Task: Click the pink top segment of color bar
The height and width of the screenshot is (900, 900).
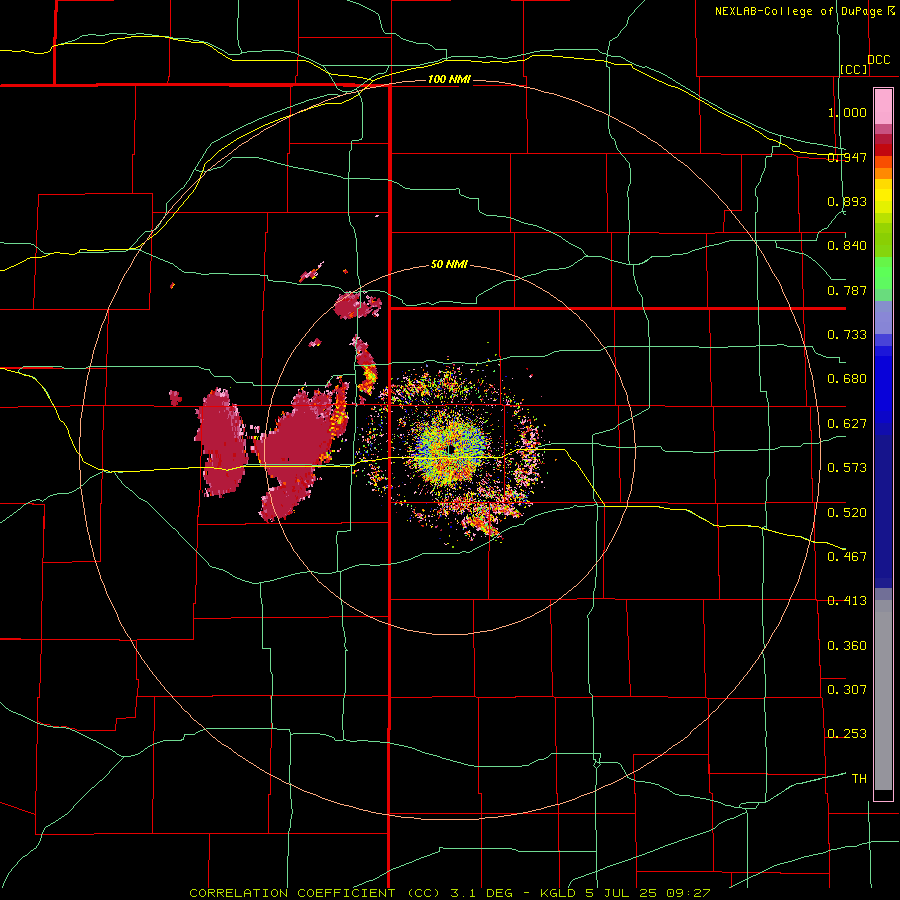Action: 883,106
